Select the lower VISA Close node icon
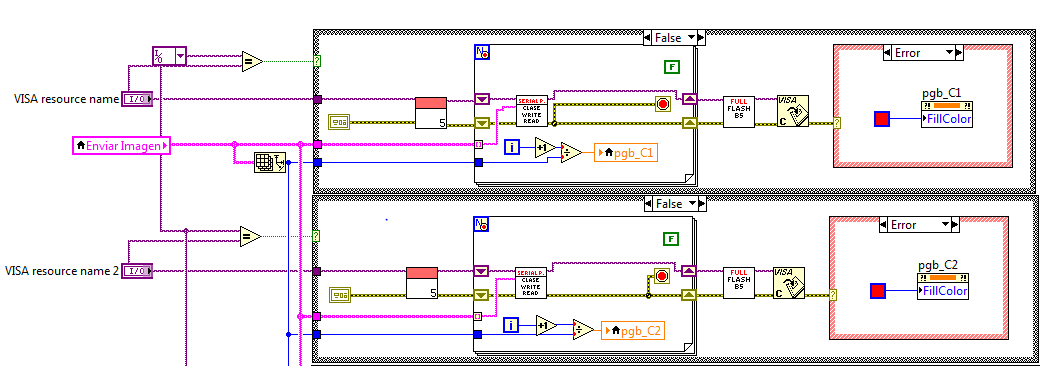1050x366 pixels. [x=789, y=282]
